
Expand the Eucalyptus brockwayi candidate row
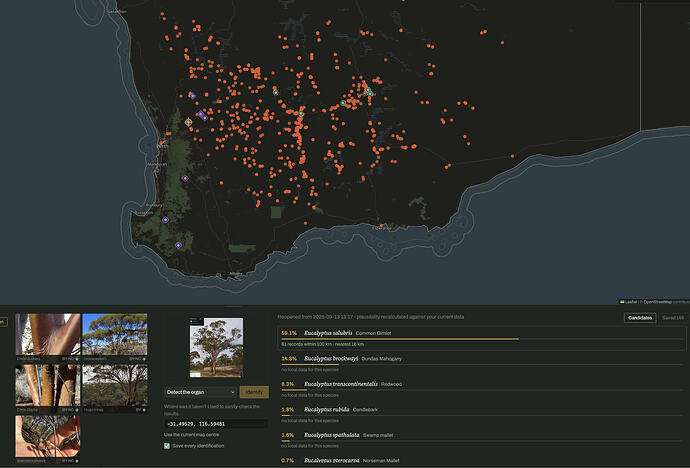481,364
